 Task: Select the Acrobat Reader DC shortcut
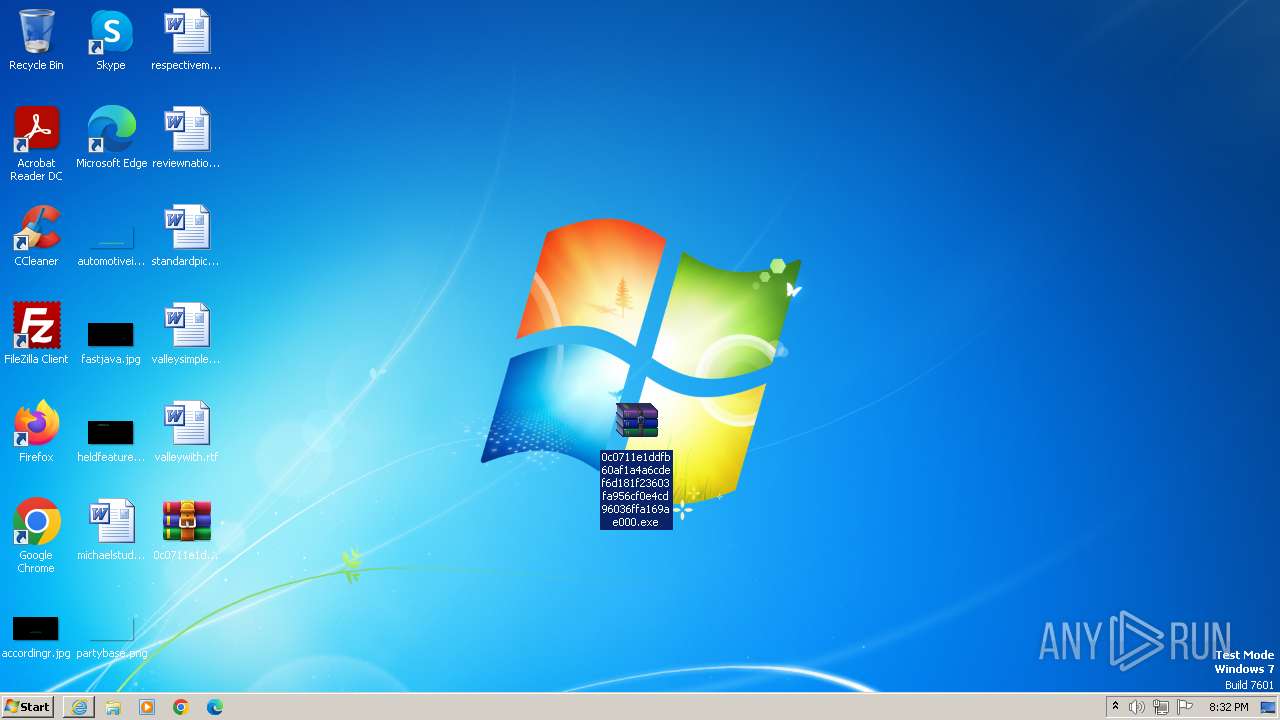(36, 144)
